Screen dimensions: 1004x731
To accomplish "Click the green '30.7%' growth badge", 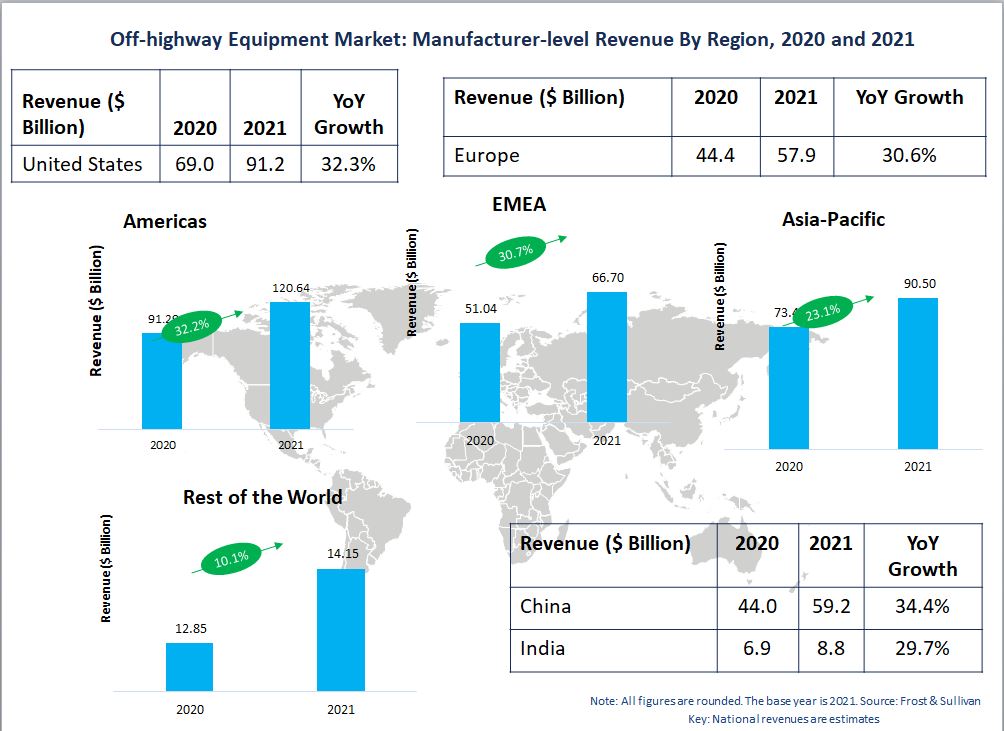I will (515, 252).
